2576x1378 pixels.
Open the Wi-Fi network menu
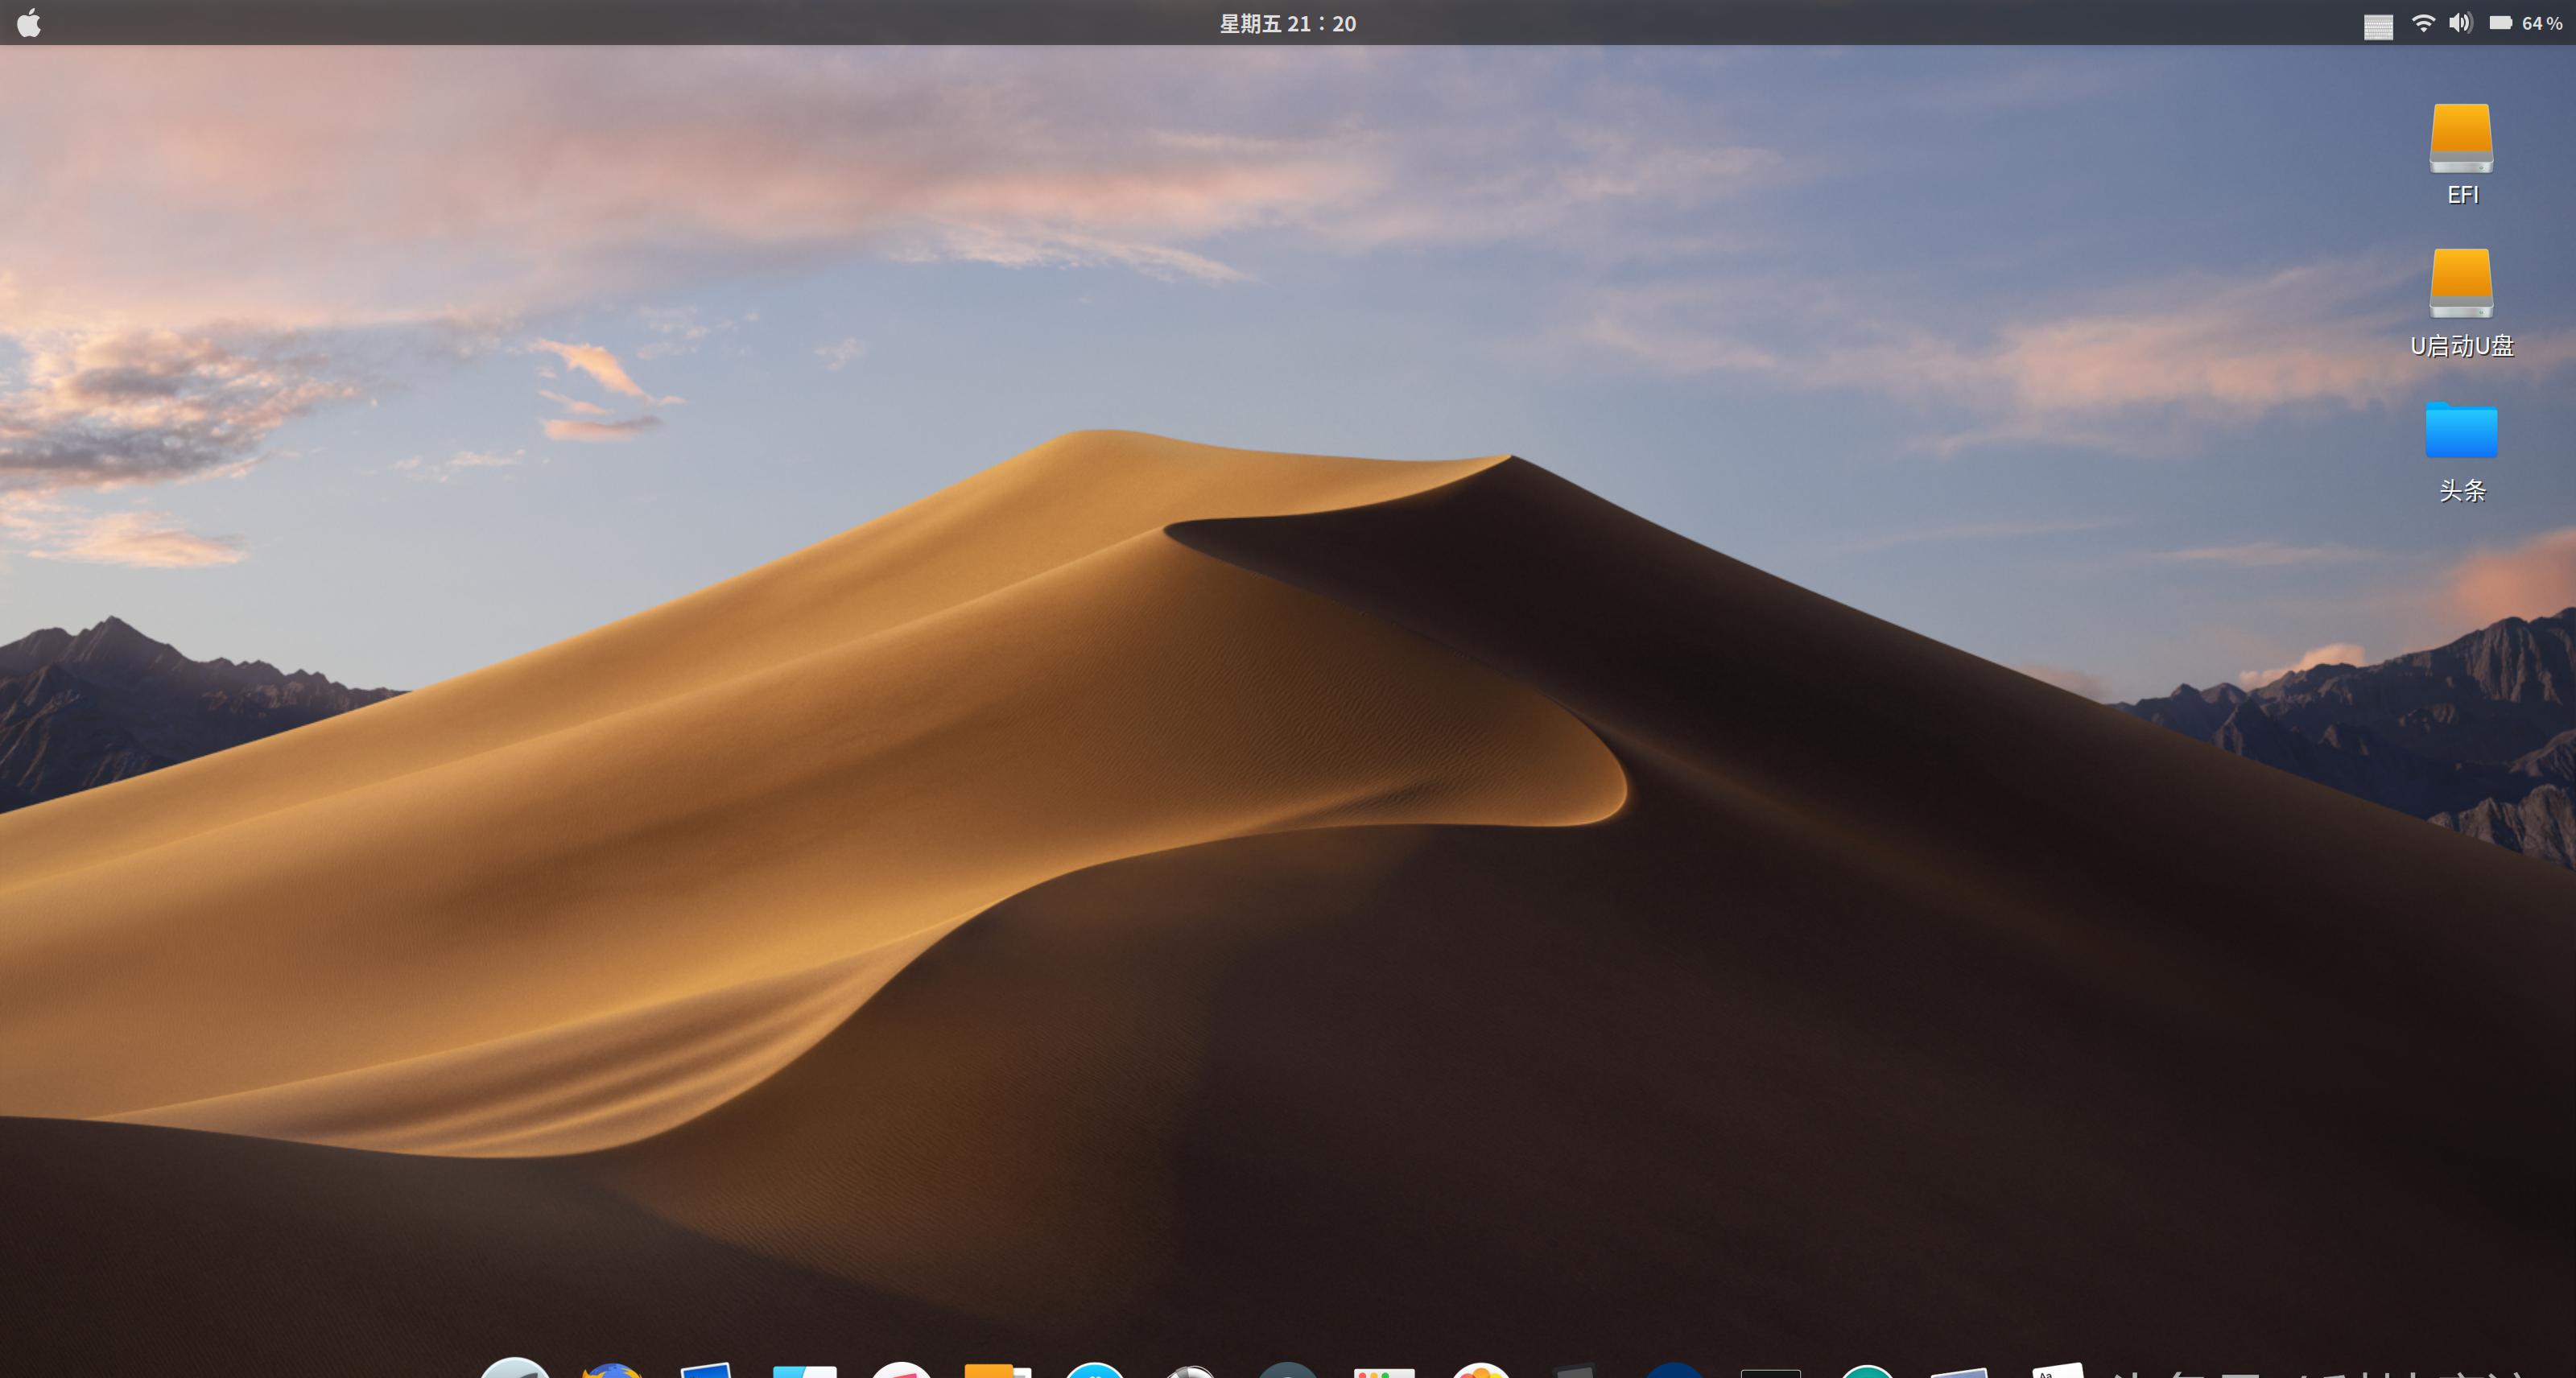pos(2423,23)
